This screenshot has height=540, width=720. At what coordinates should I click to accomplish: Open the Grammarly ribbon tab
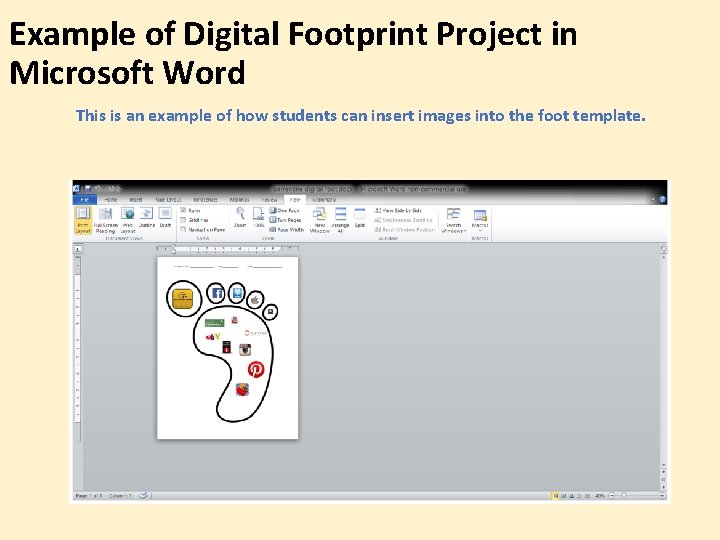pos(324,200)
